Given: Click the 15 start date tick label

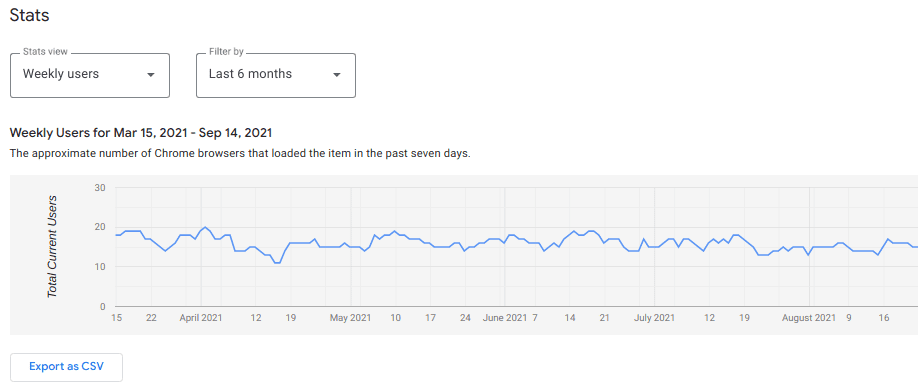Looking at the screenshot, I should tap(117, 318).
